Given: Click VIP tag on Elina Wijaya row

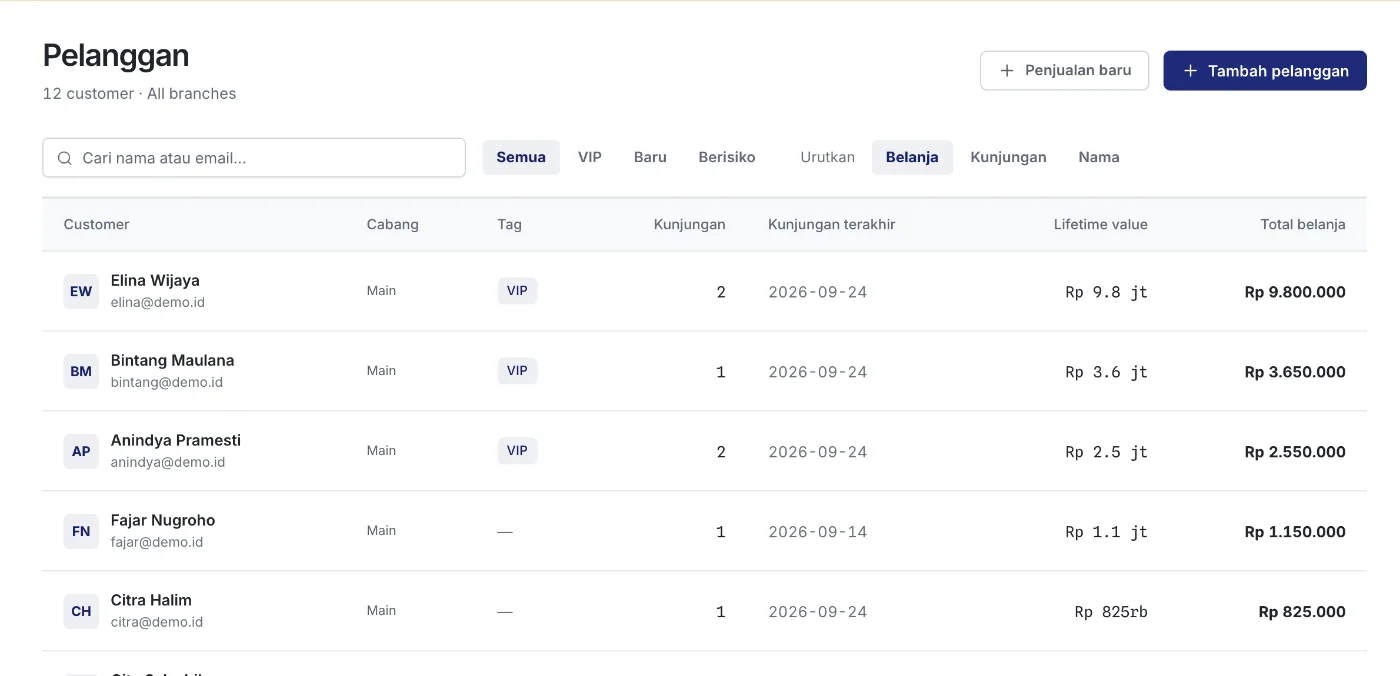Looking at the screenshot, I should [517, 291].
